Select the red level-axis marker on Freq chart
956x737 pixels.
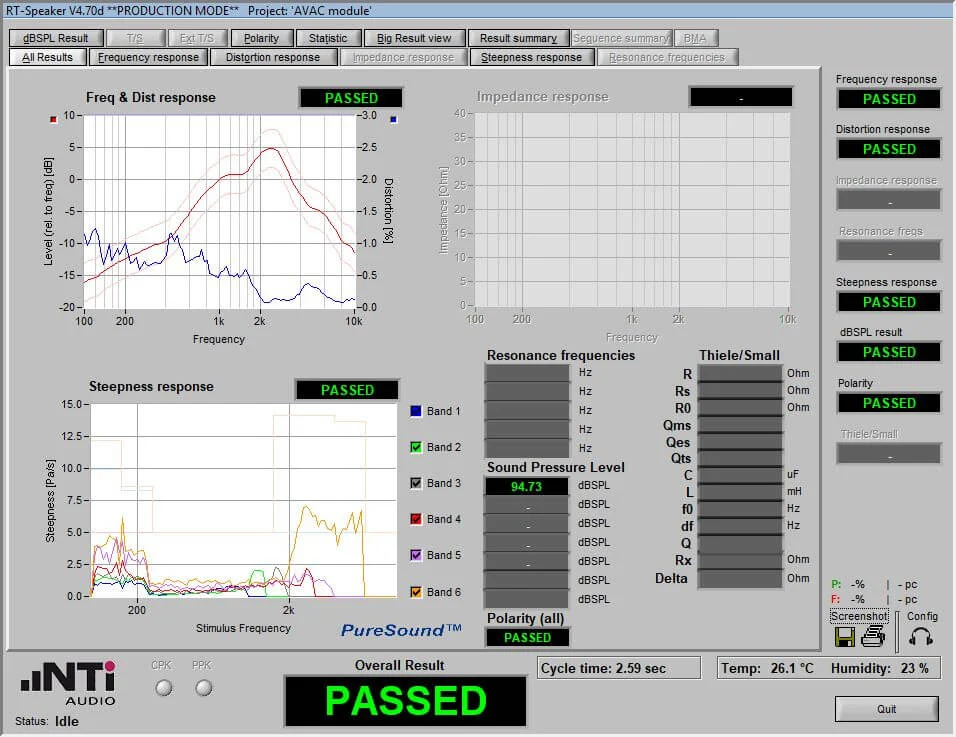tap(54, 118)
